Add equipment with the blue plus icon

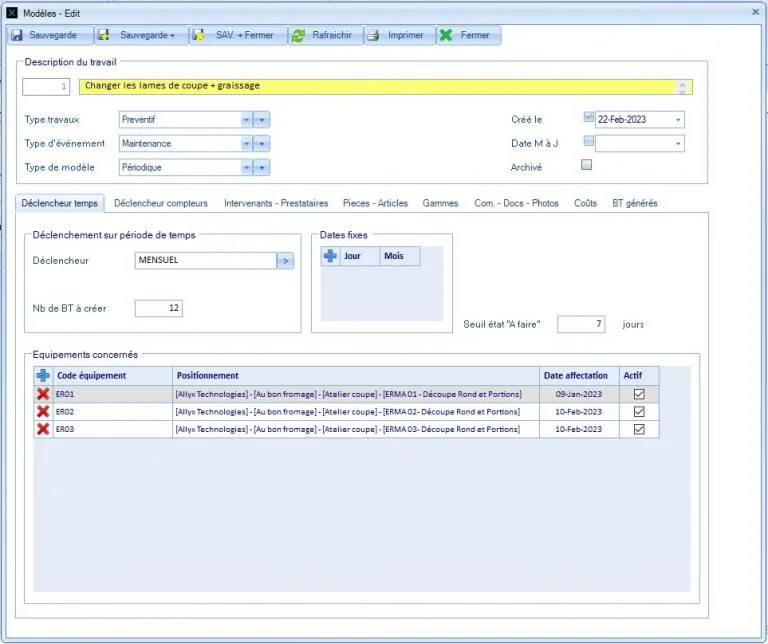click(x=43, y=376)
